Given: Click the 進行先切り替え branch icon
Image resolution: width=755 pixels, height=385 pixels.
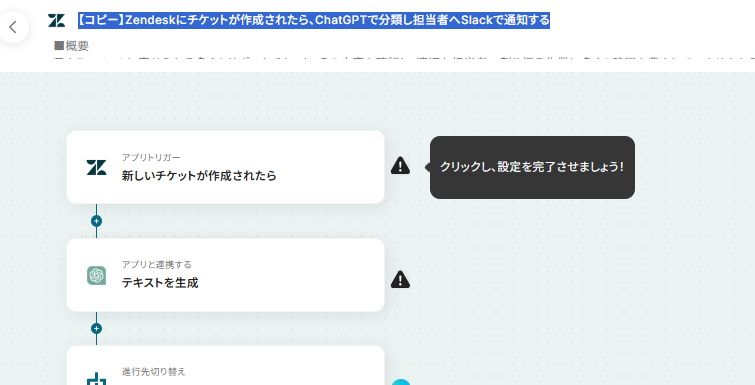Looking at the screenshot, I should 96,379.
